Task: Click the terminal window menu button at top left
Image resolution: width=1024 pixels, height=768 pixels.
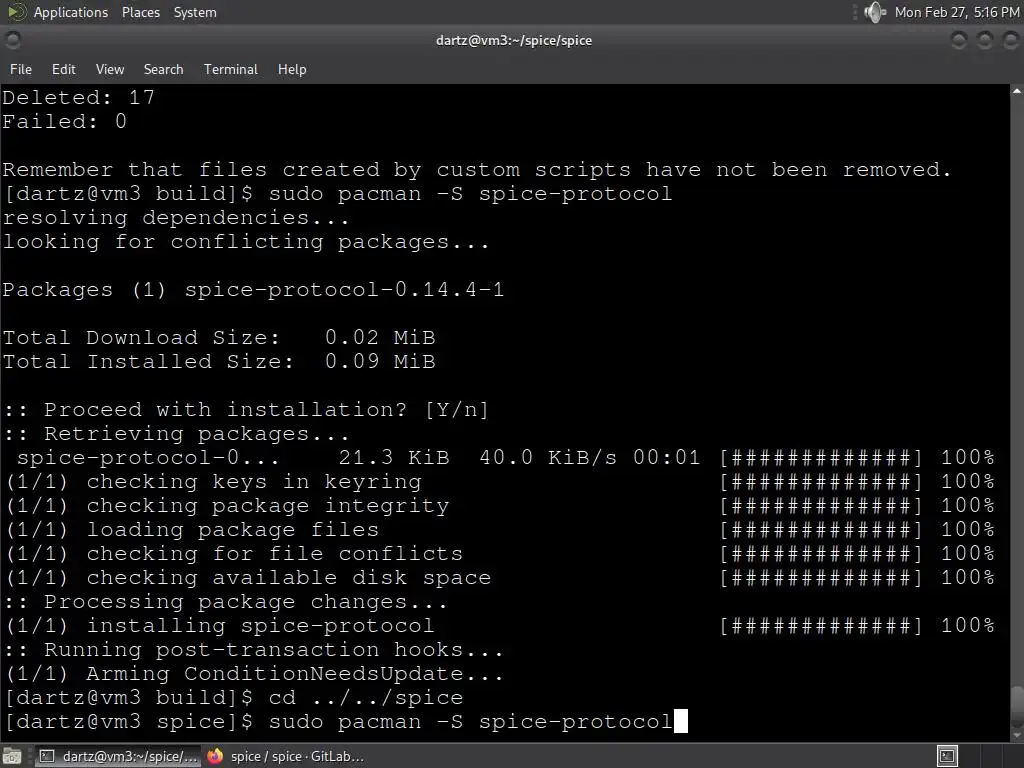Action: click(x=12, y=40)
